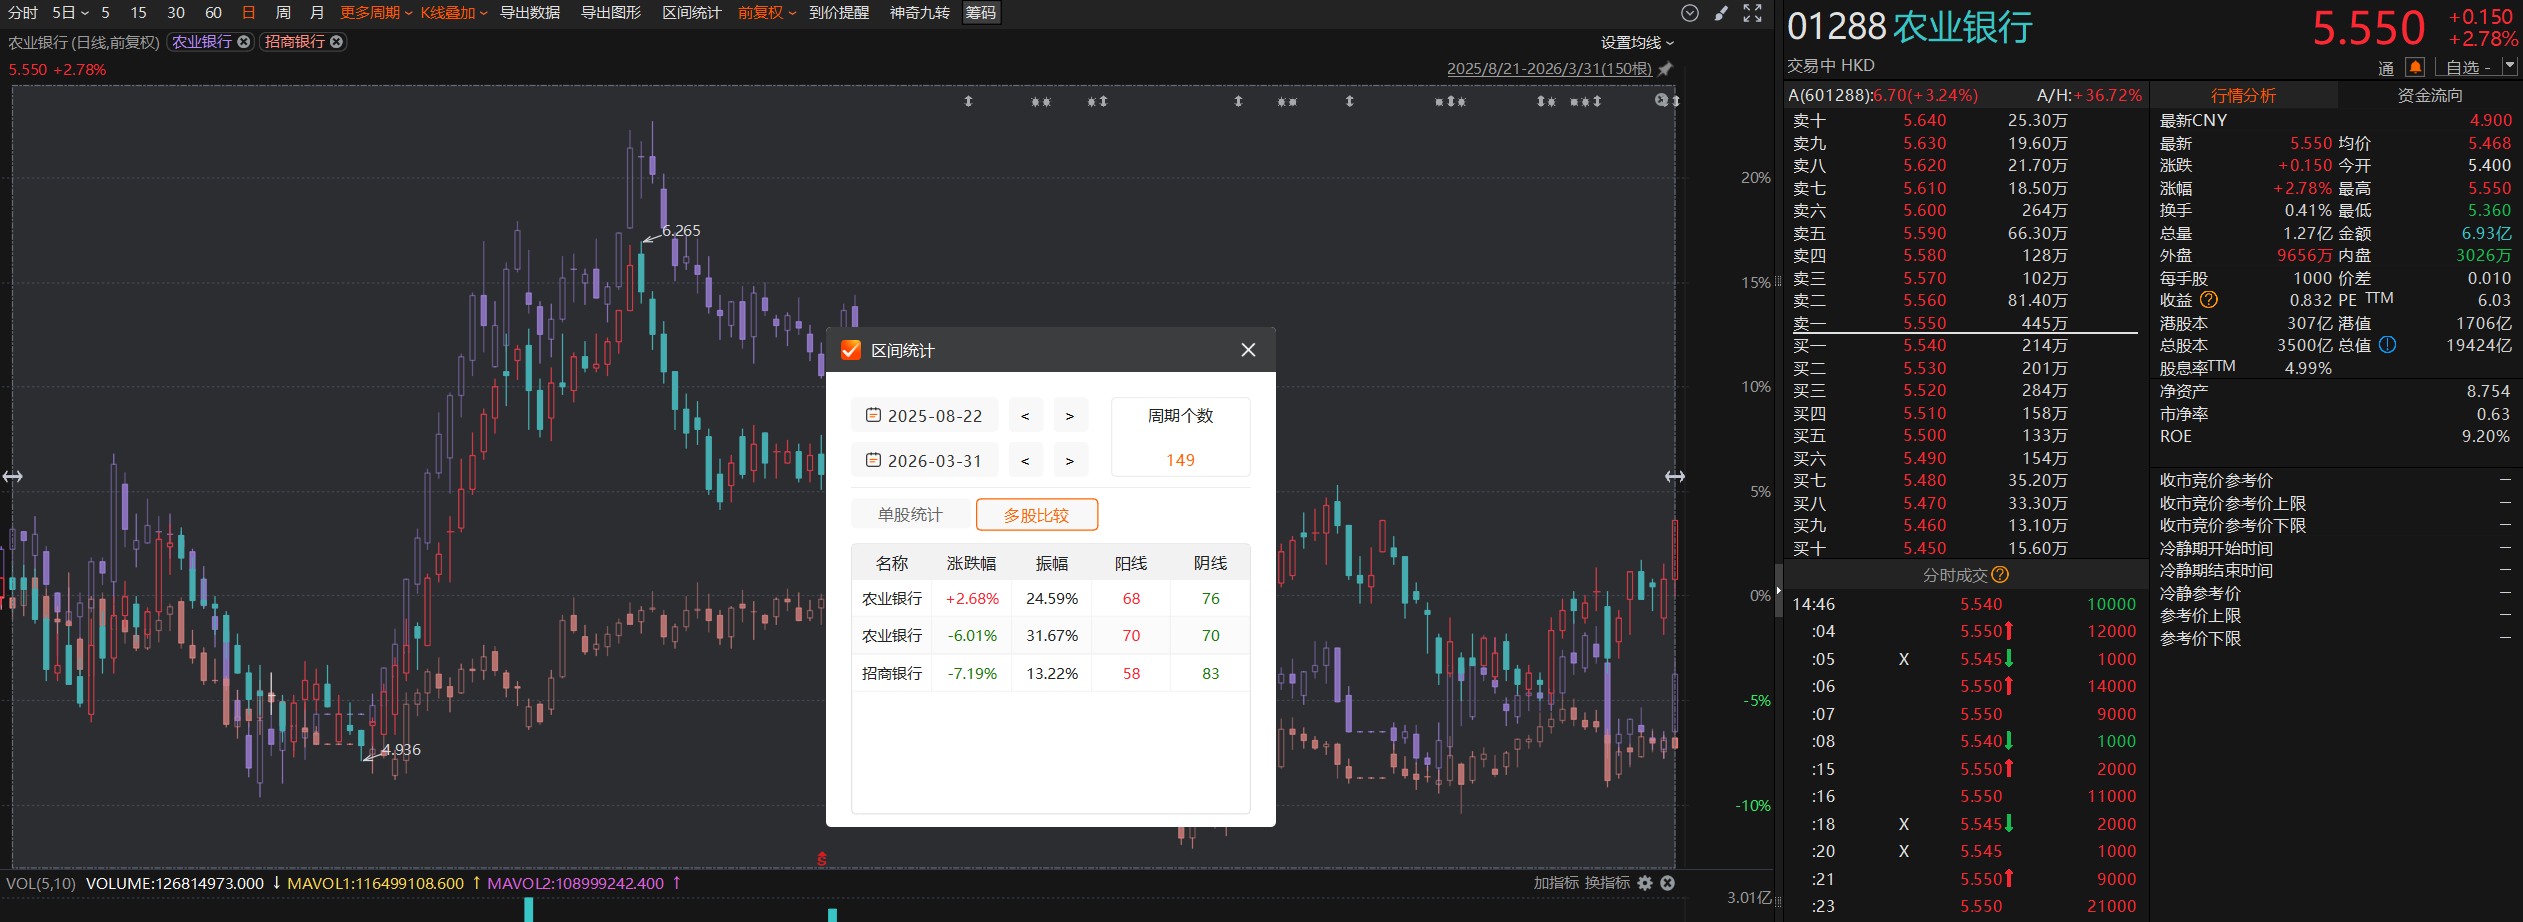
Task: Click the paintbrush drawing tool icon
Action: click(1721, 13)
